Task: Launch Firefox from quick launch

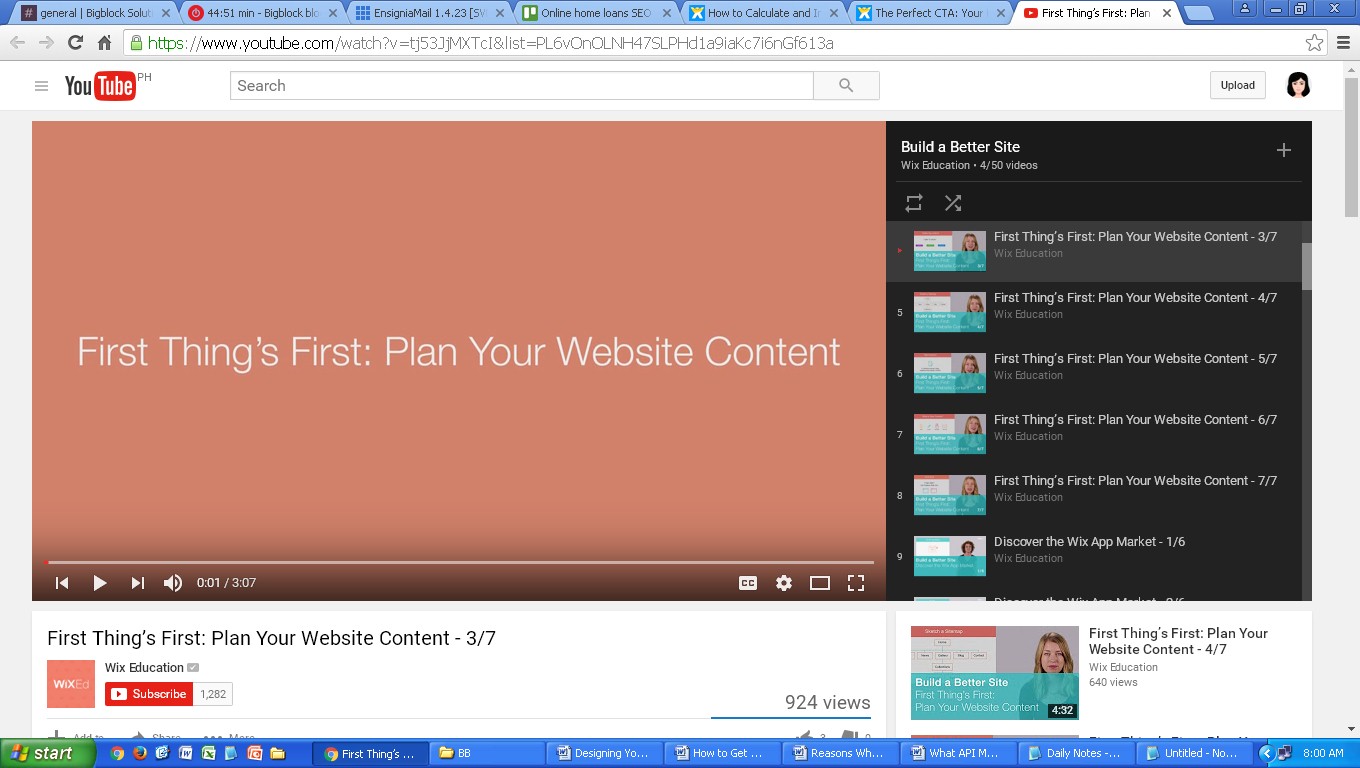Action: (x=140, y=753)
